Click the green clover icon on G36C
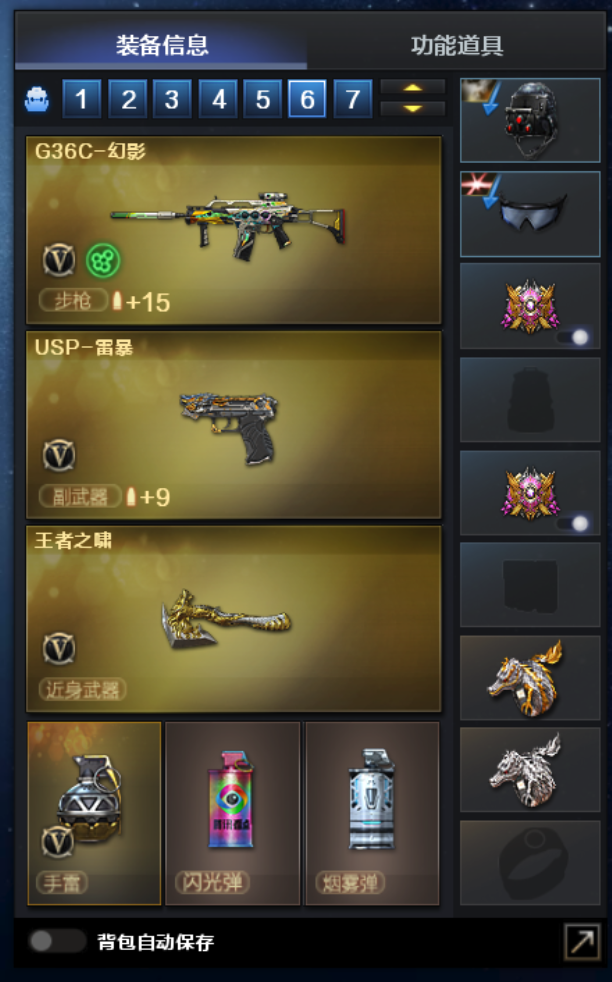The image size is (612, 982). pos(103,261)
